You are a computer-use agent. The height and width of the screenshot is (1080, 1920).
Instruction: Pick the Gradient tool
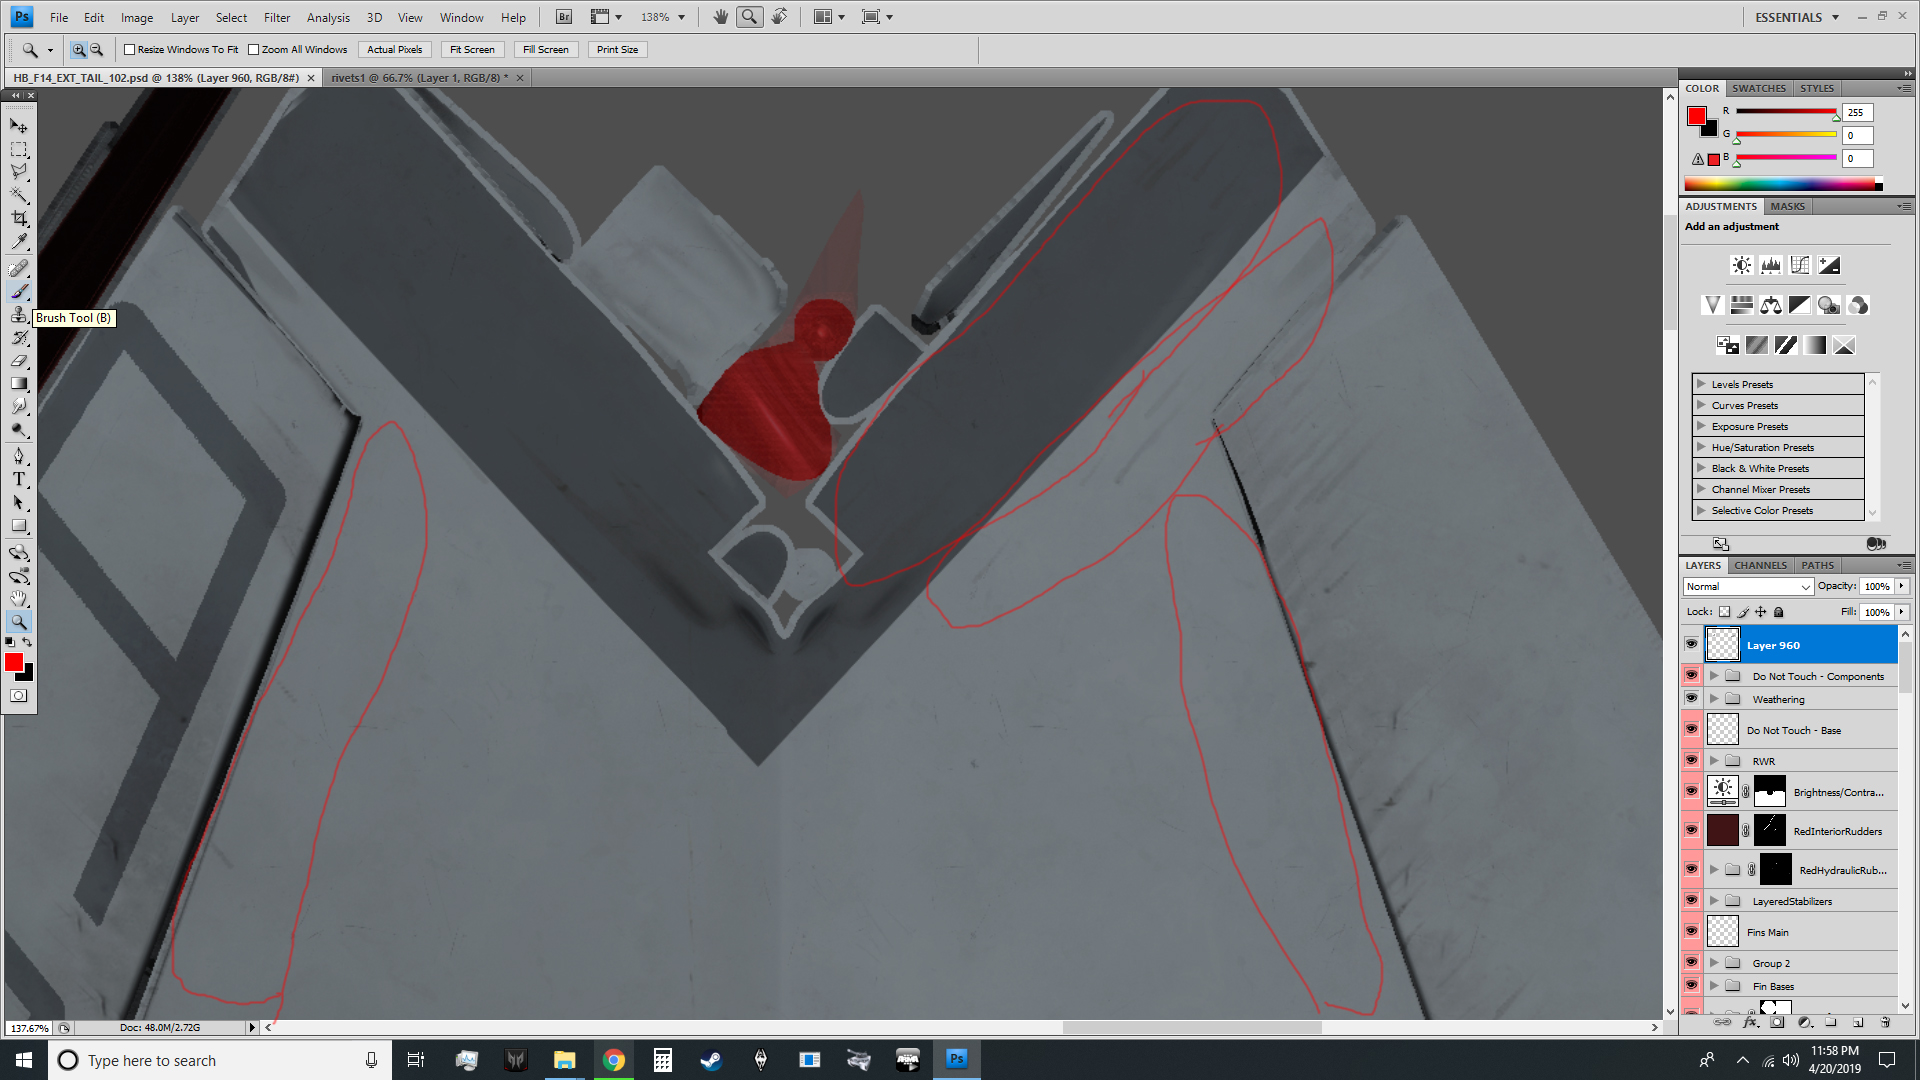19,384
